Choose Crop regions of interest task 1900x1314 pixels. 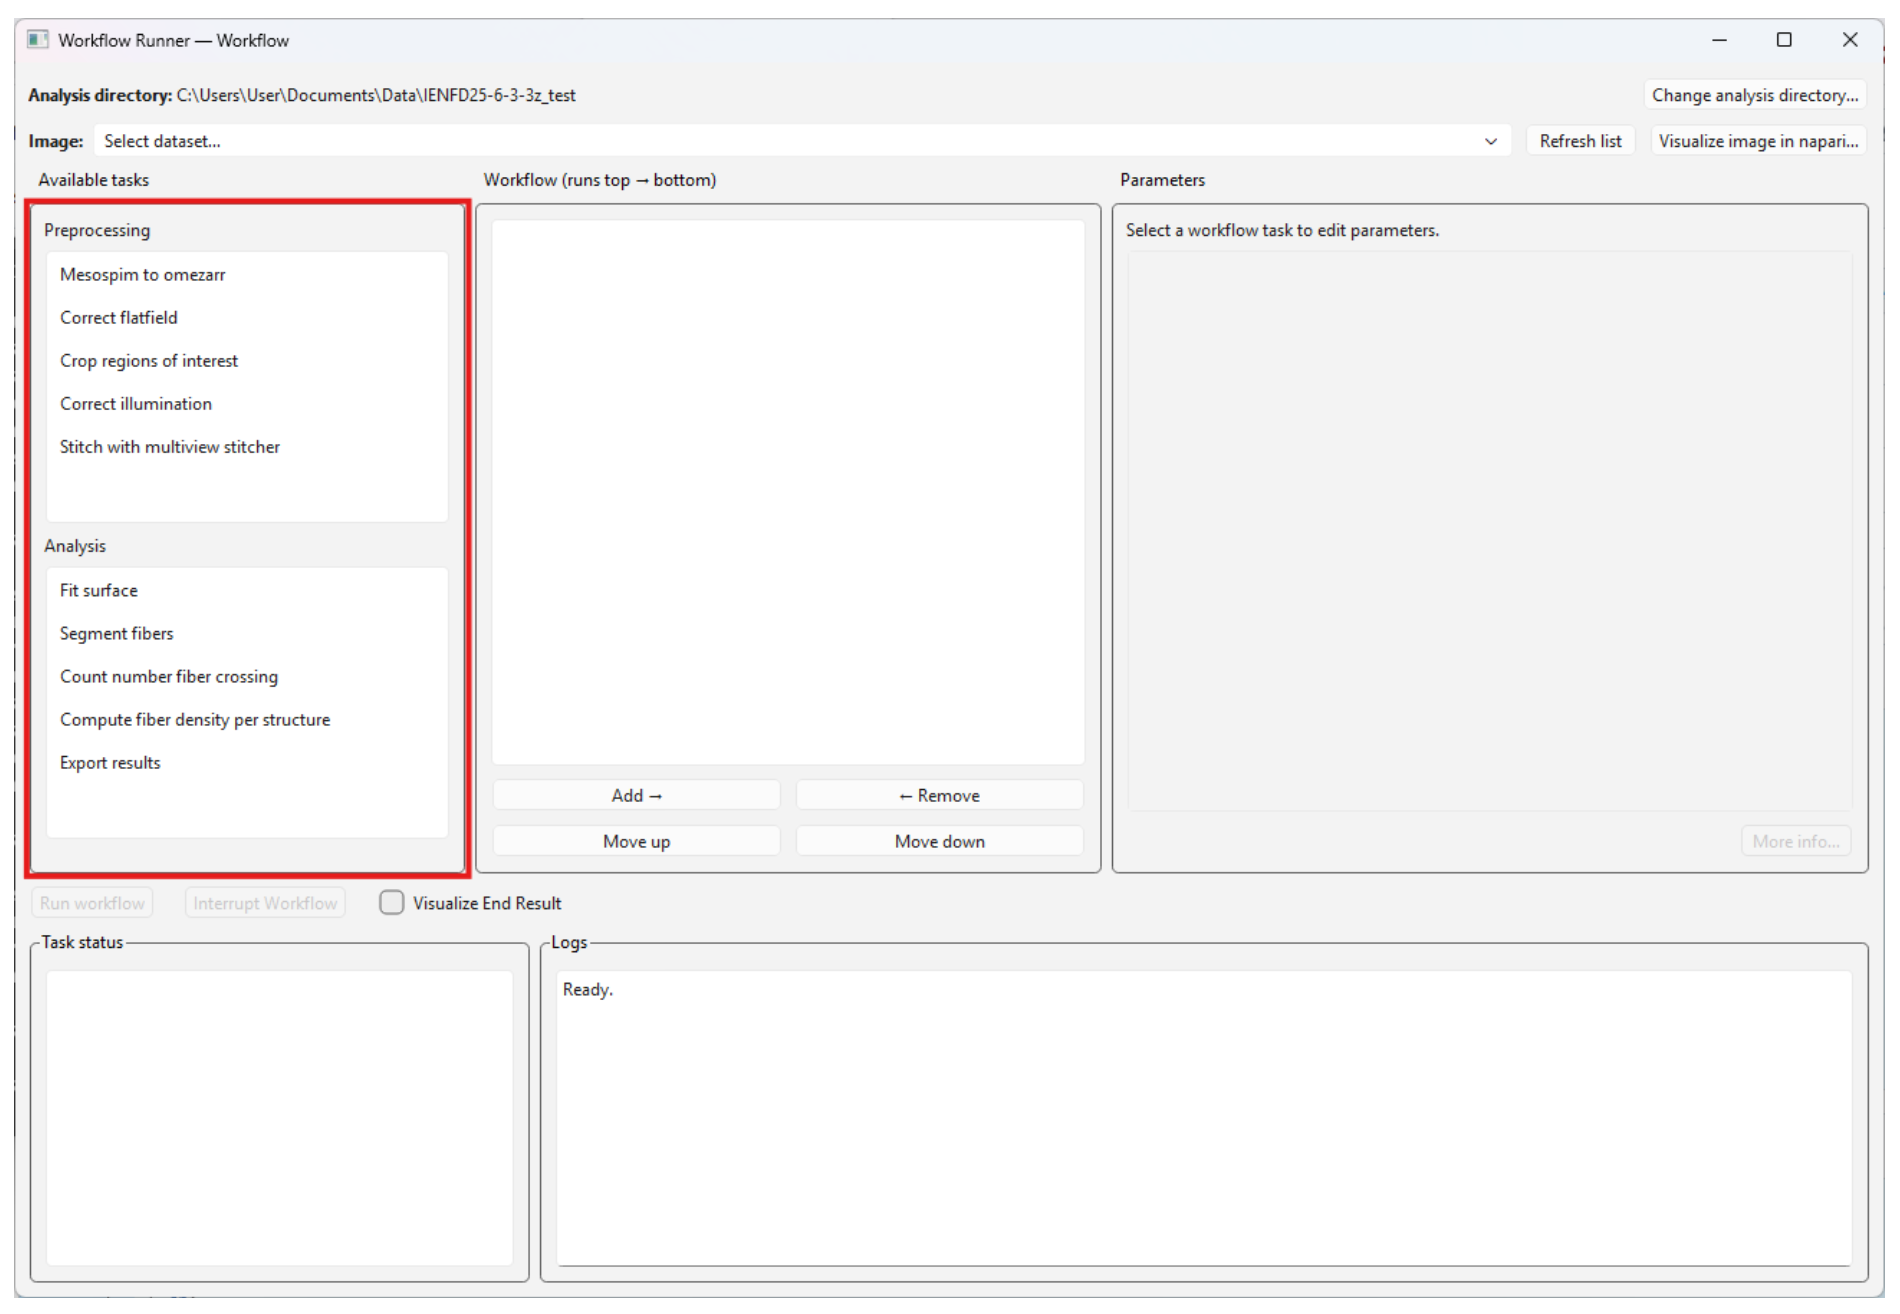tap(149, 360)
